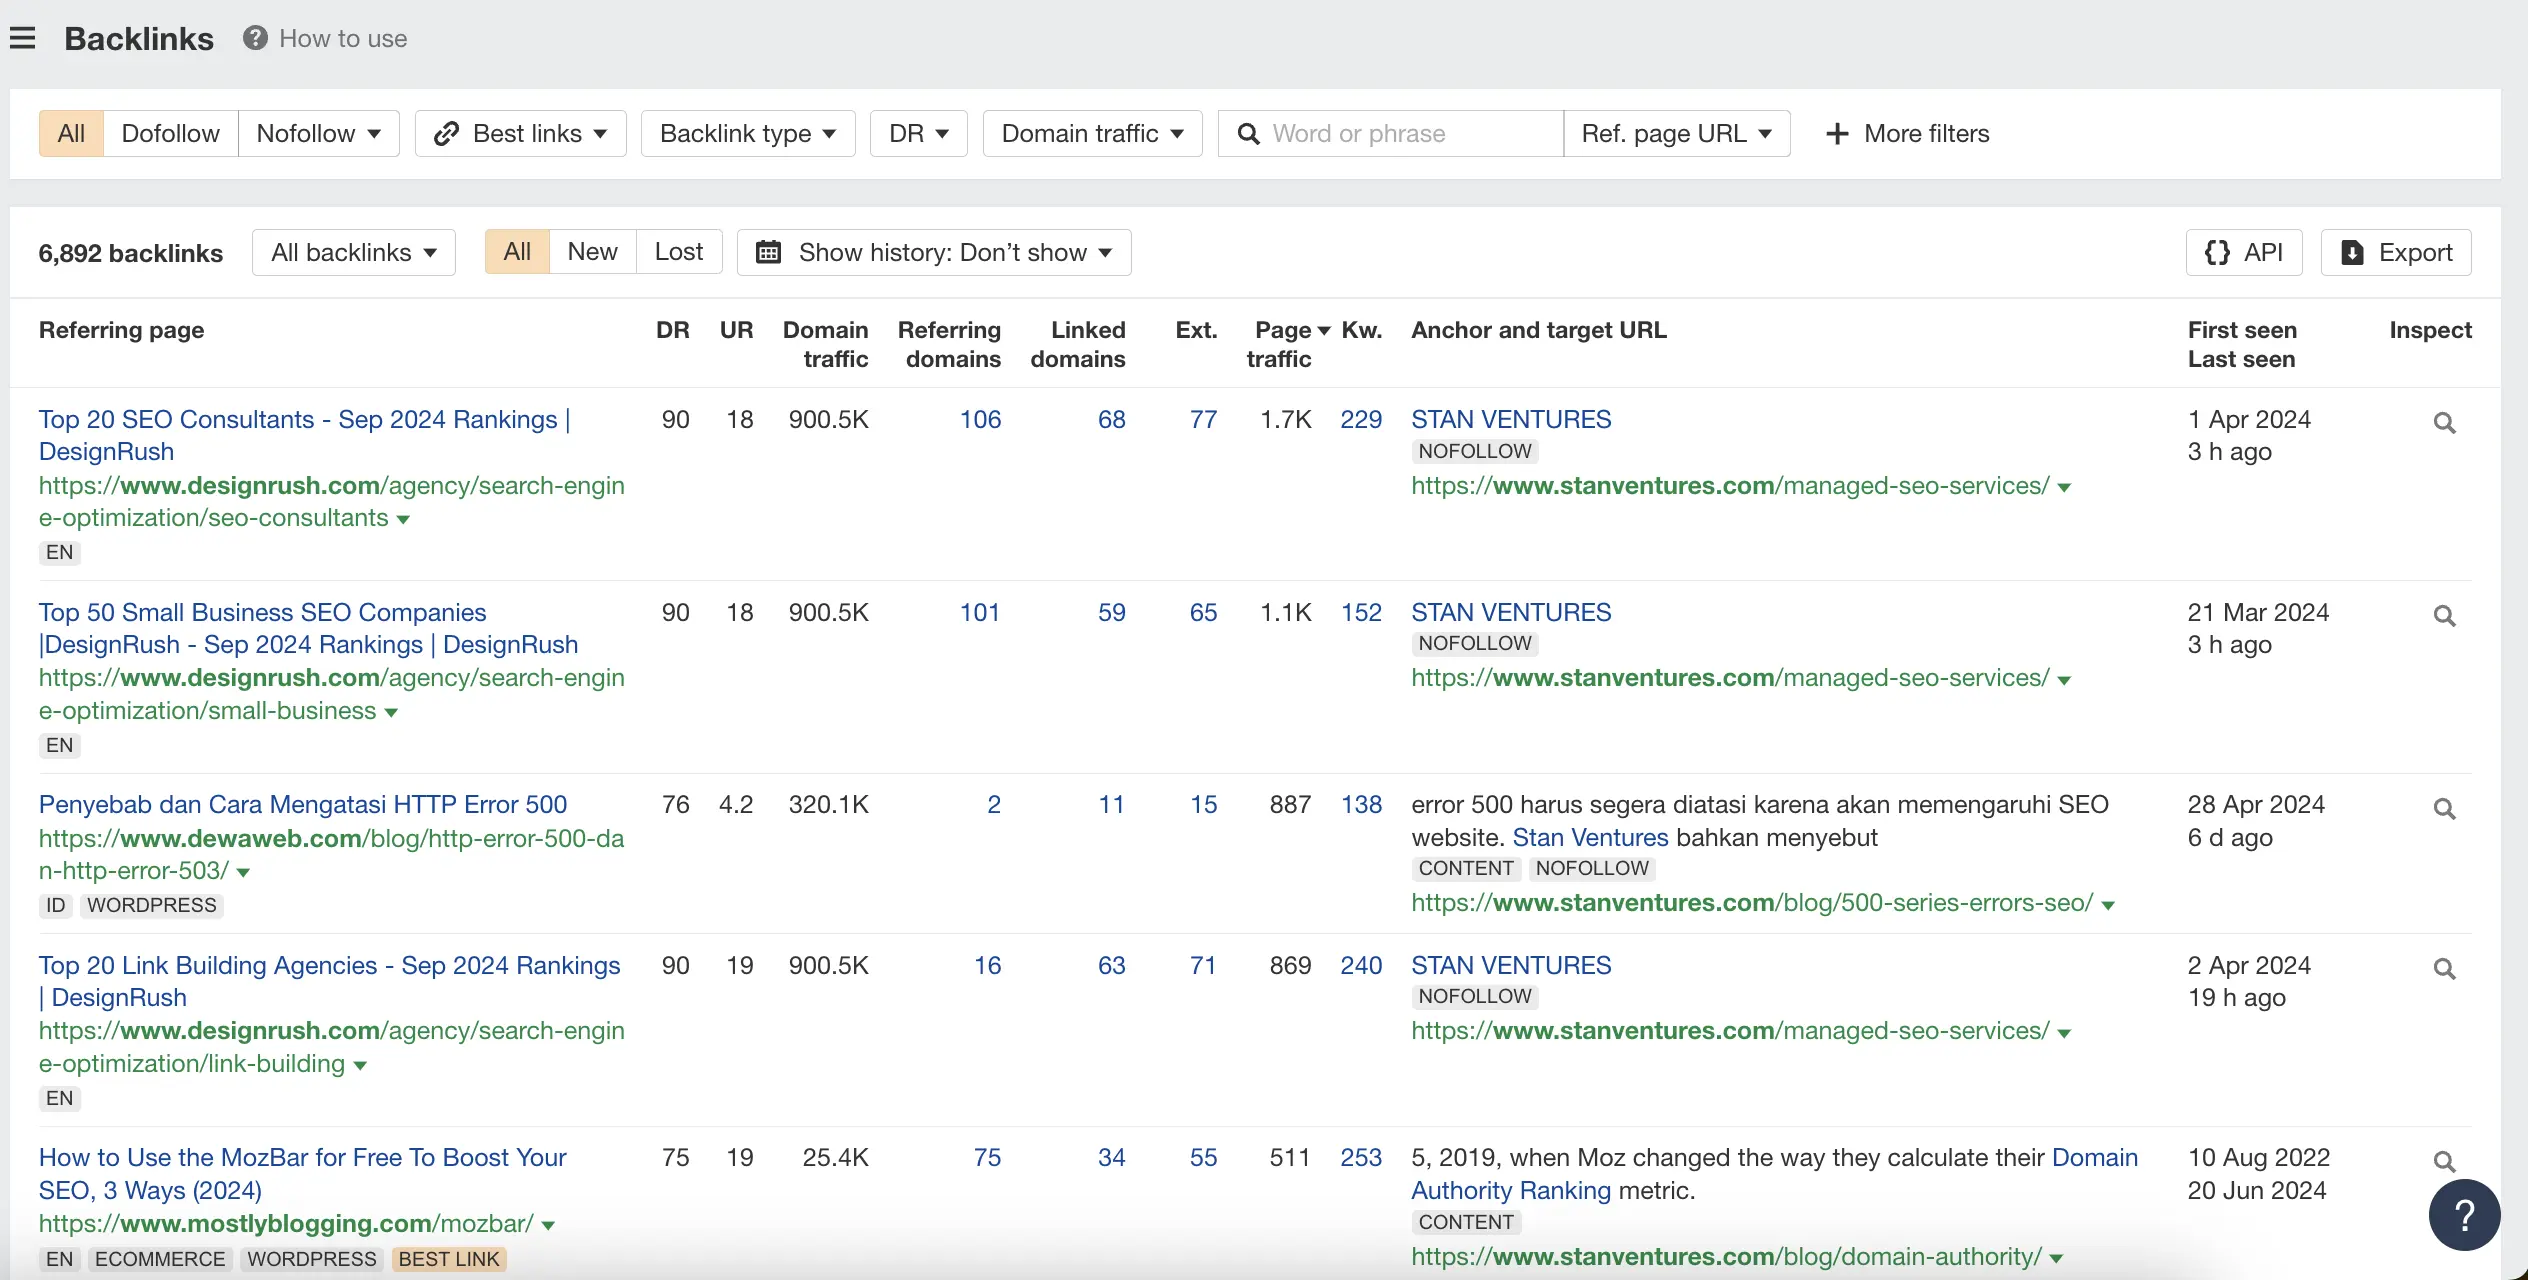Open the All backlinks dropdown
2528x1280 pixels.
pyautogui.click(x=354, y=252)
